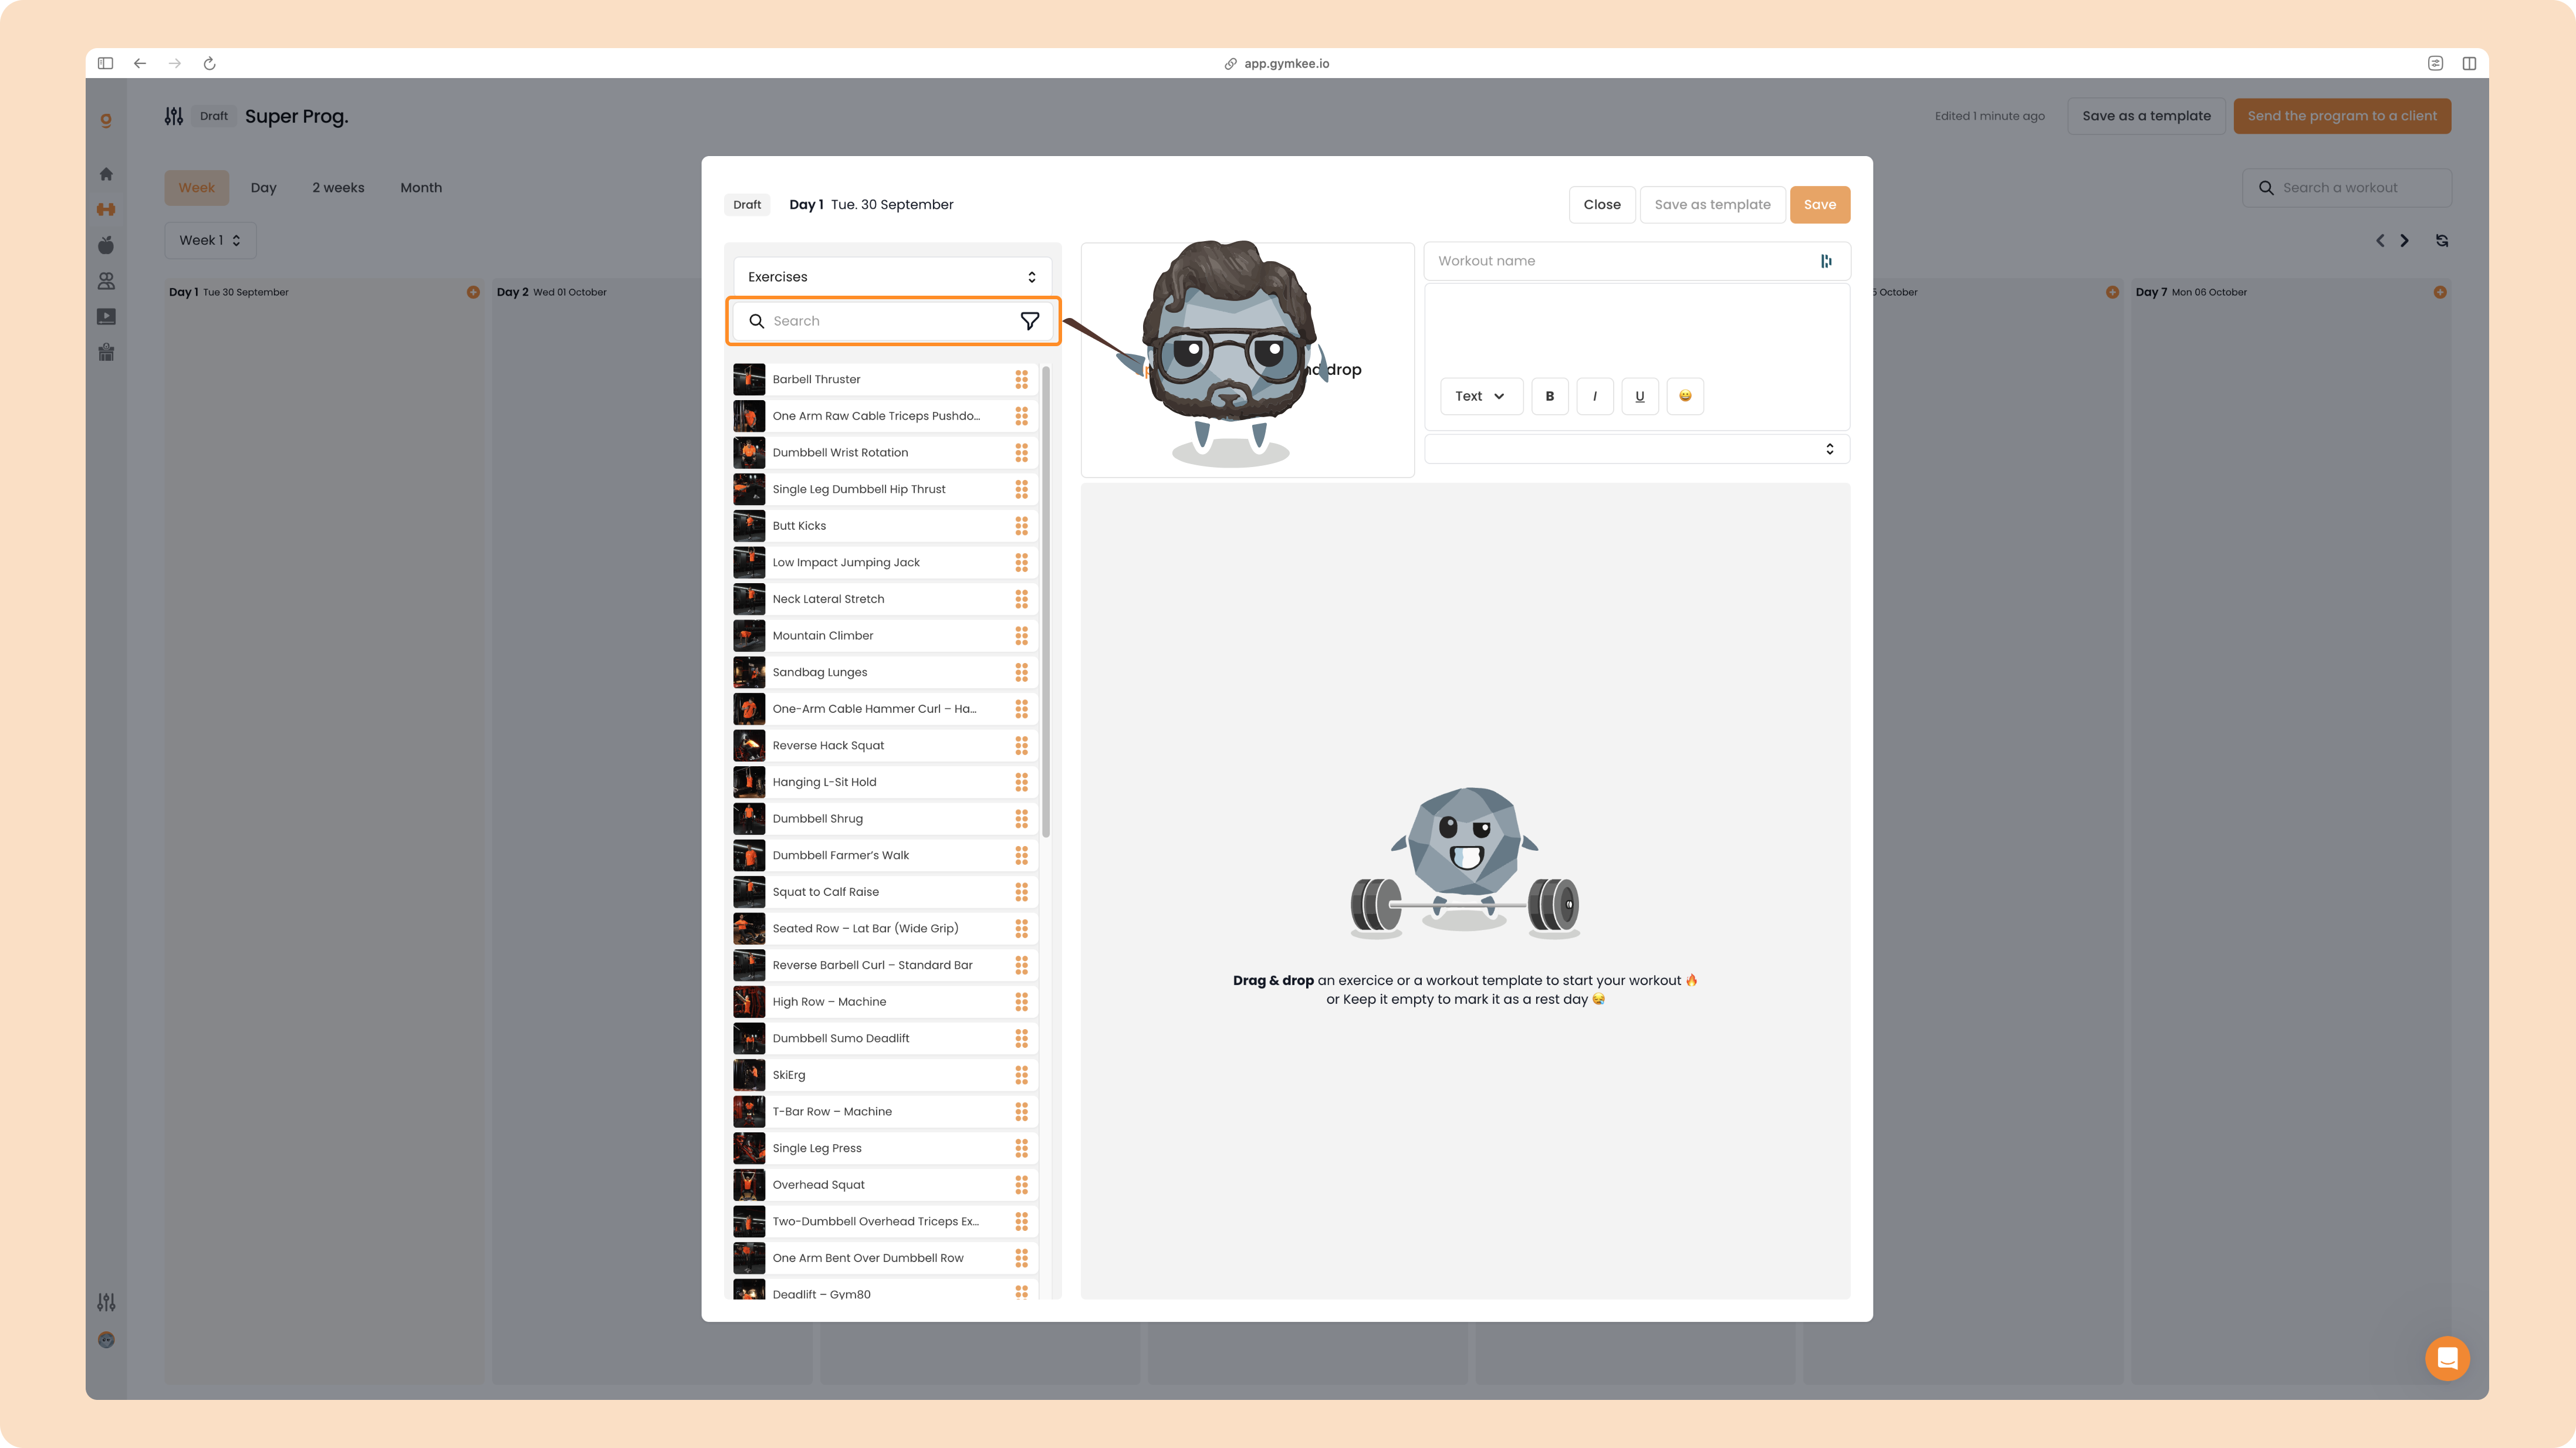The height and width of the screenshot is (1448, 2576).
Task: Go to the next week arrow
Action: 2405,241
